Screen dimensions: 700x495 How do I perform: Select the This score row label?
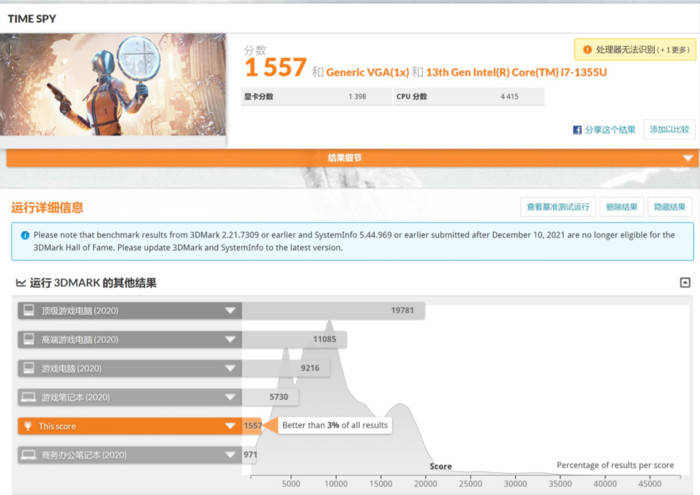click(57, 426)
